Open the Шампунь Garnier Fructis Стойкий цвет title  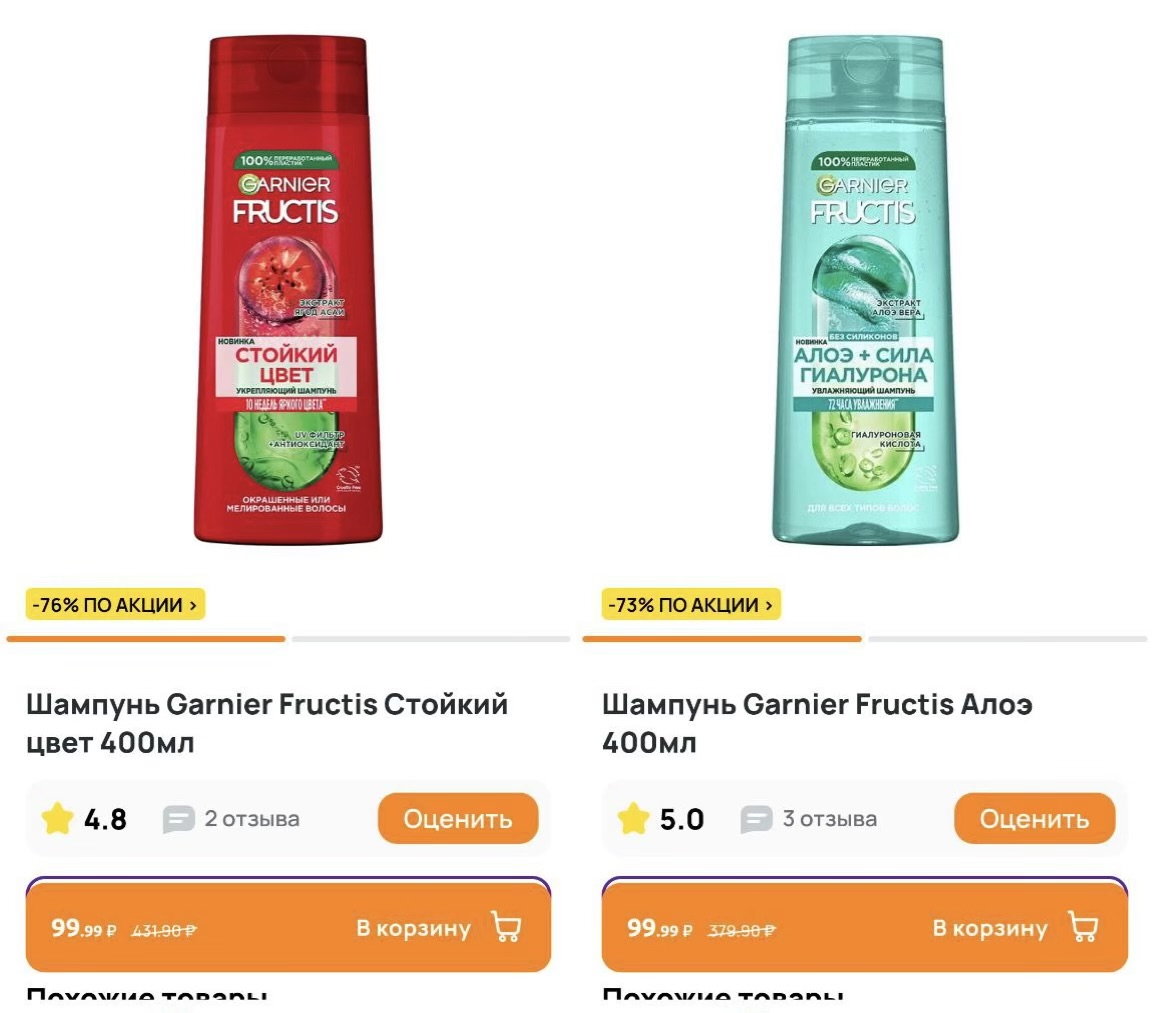tap(267, 723)
